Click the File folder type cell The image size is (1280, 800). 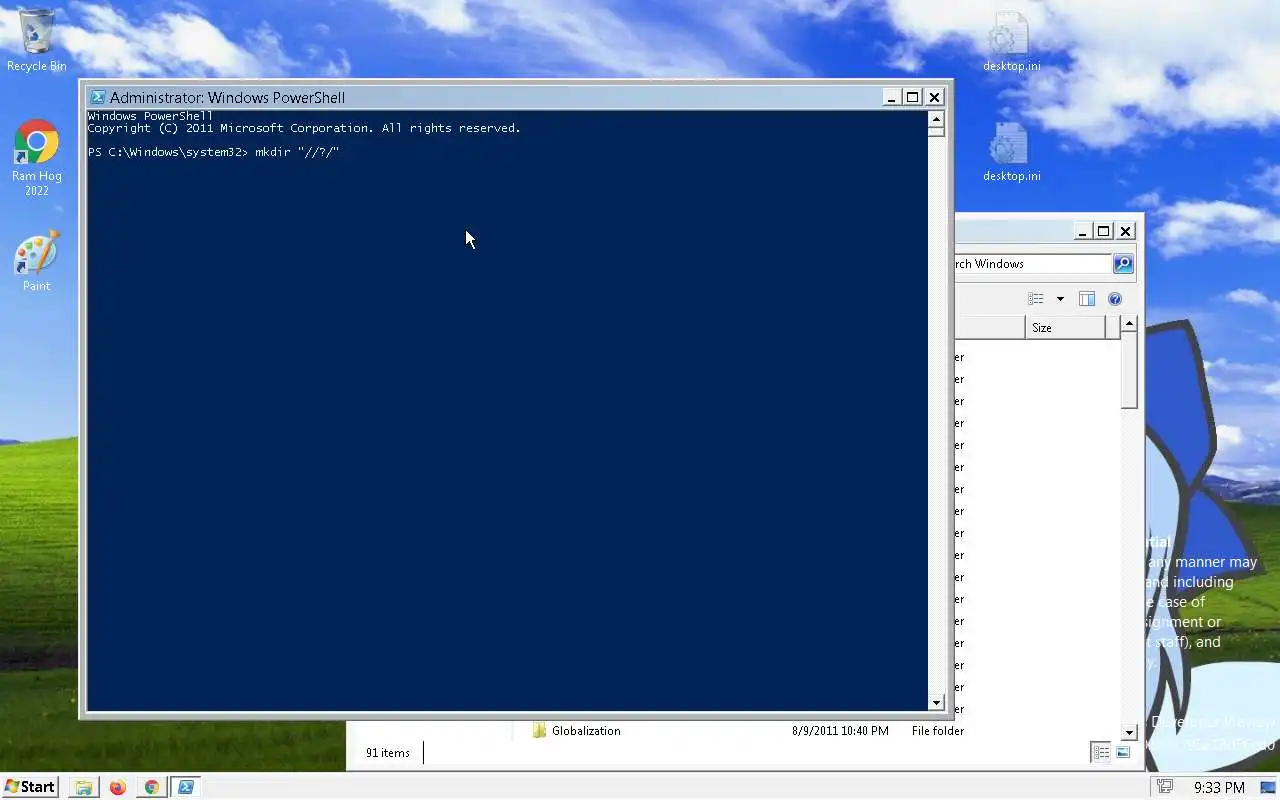click(938, 731)
